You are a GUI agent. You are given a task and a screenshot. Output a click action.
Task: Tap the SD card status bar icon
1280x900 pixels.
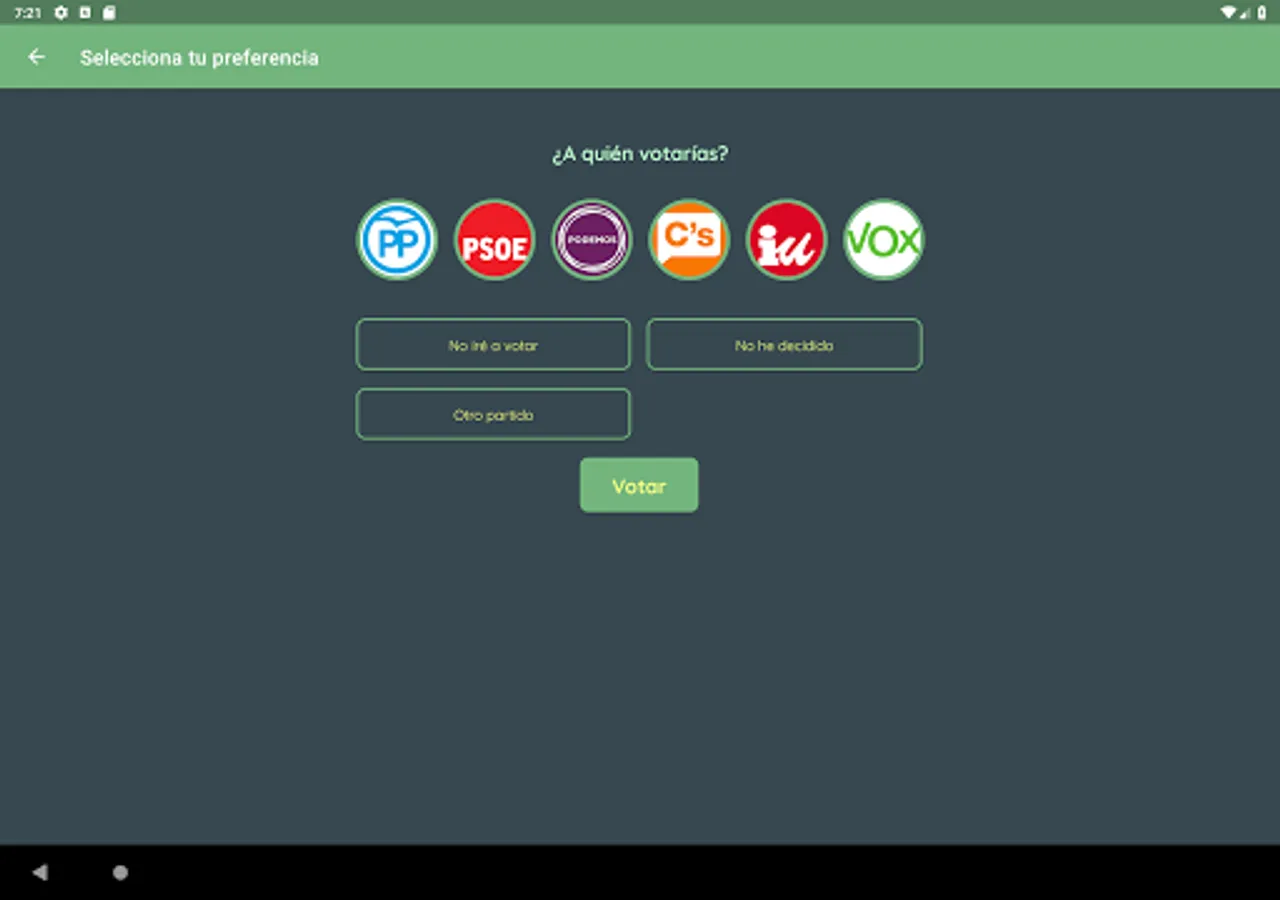109,13
